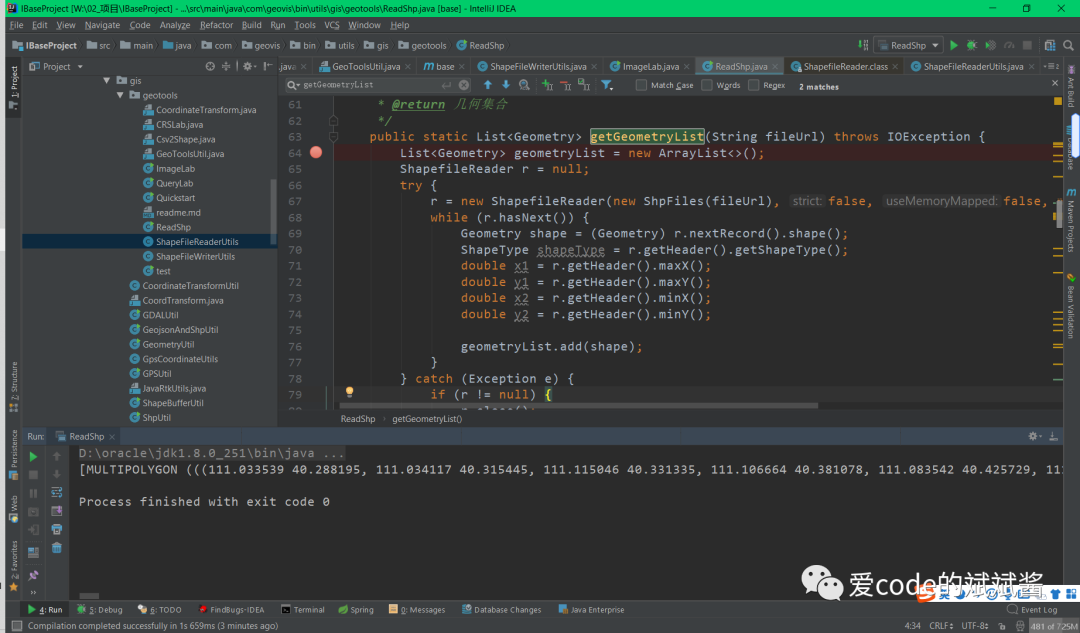Collapse the gis folder in the Project tree
This screenshot has width=1080, height=633.
click(x=107, y=81)
